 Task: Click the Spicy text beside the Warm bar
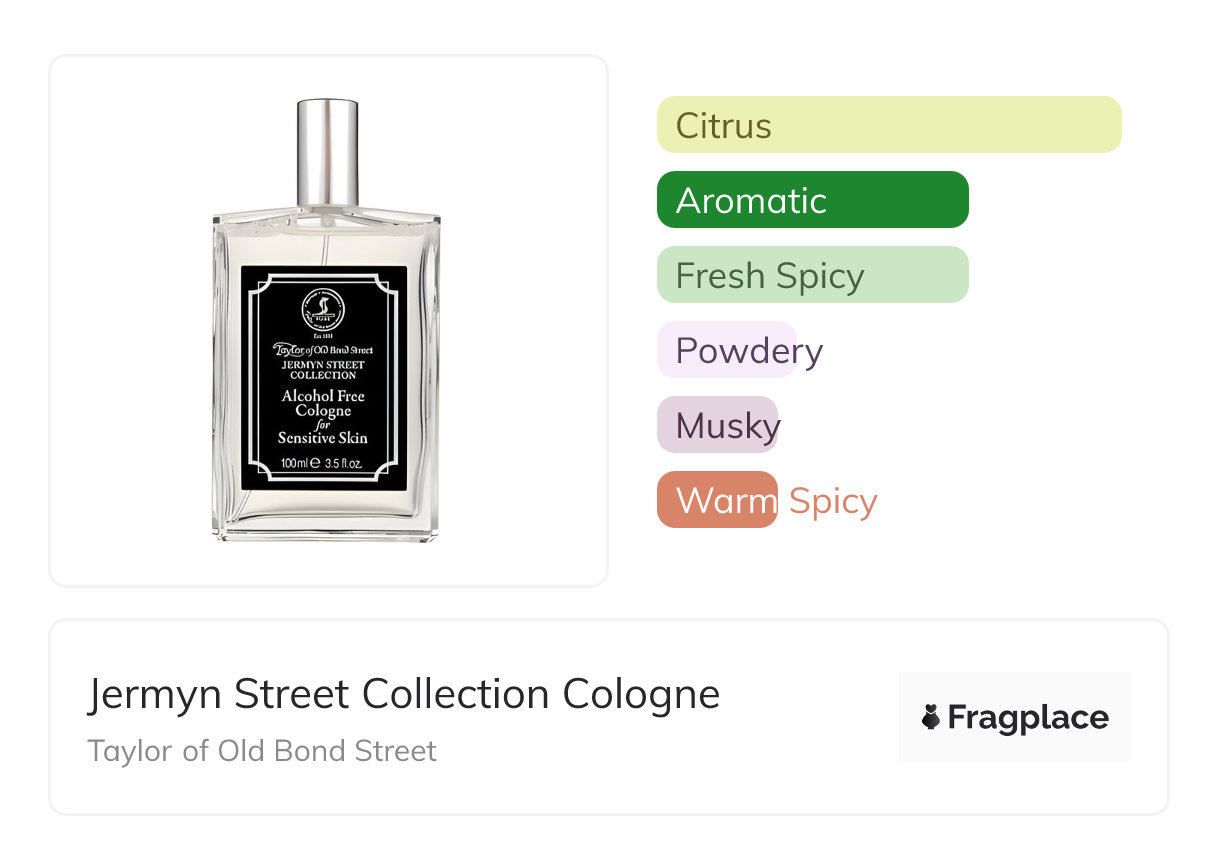[833, 501]
